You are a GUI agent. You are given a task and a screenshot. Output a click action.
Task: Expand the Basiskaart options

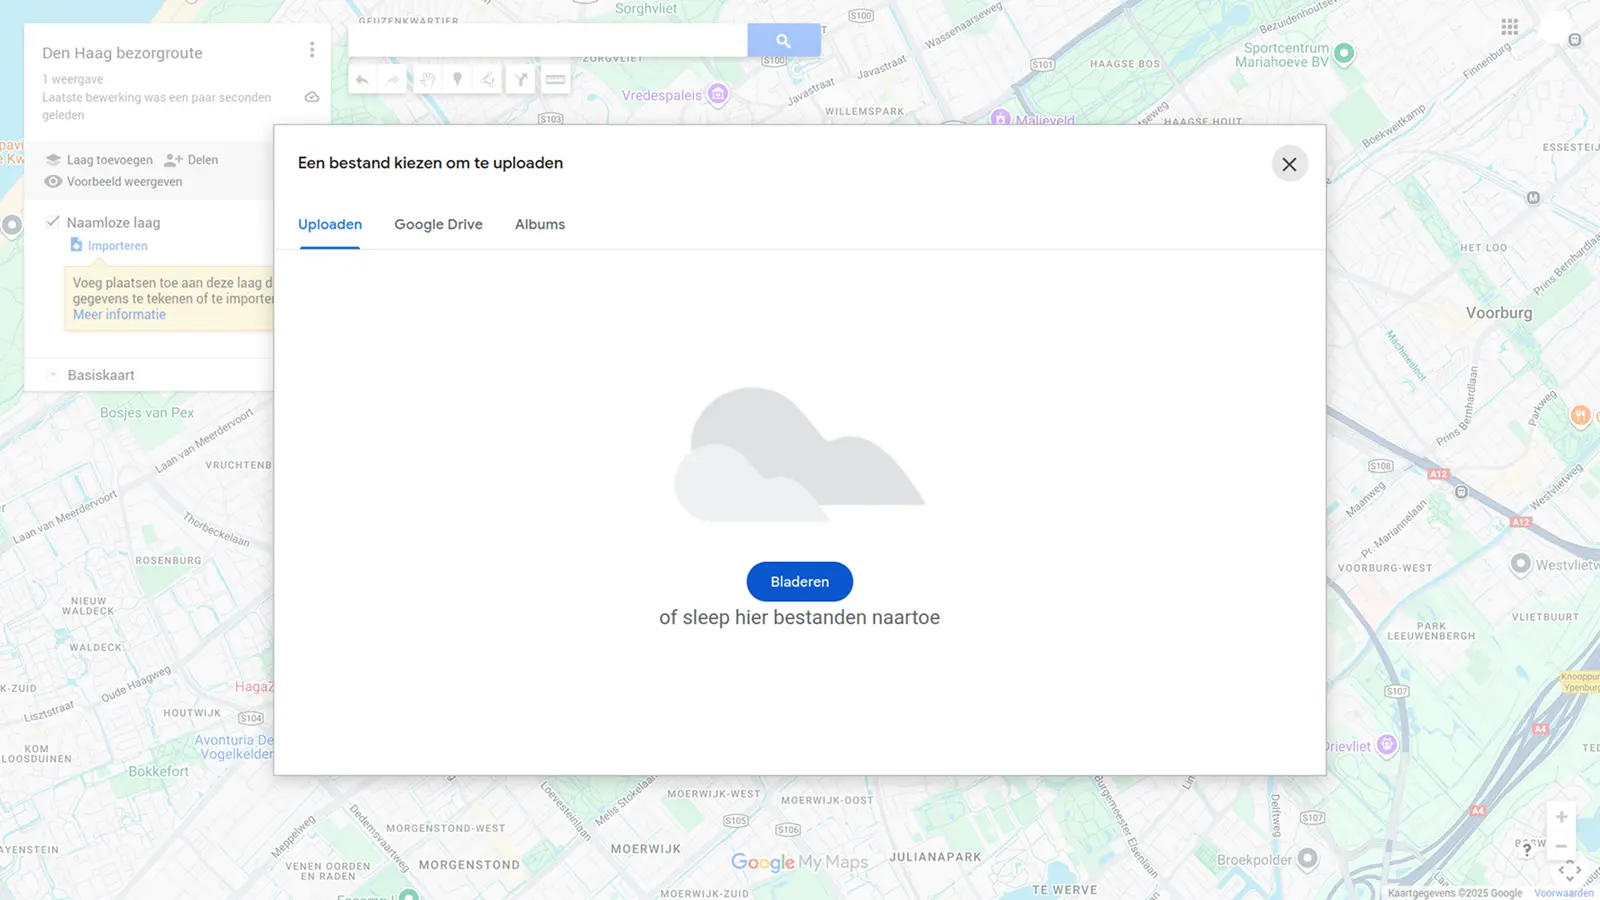coord(53,374)
